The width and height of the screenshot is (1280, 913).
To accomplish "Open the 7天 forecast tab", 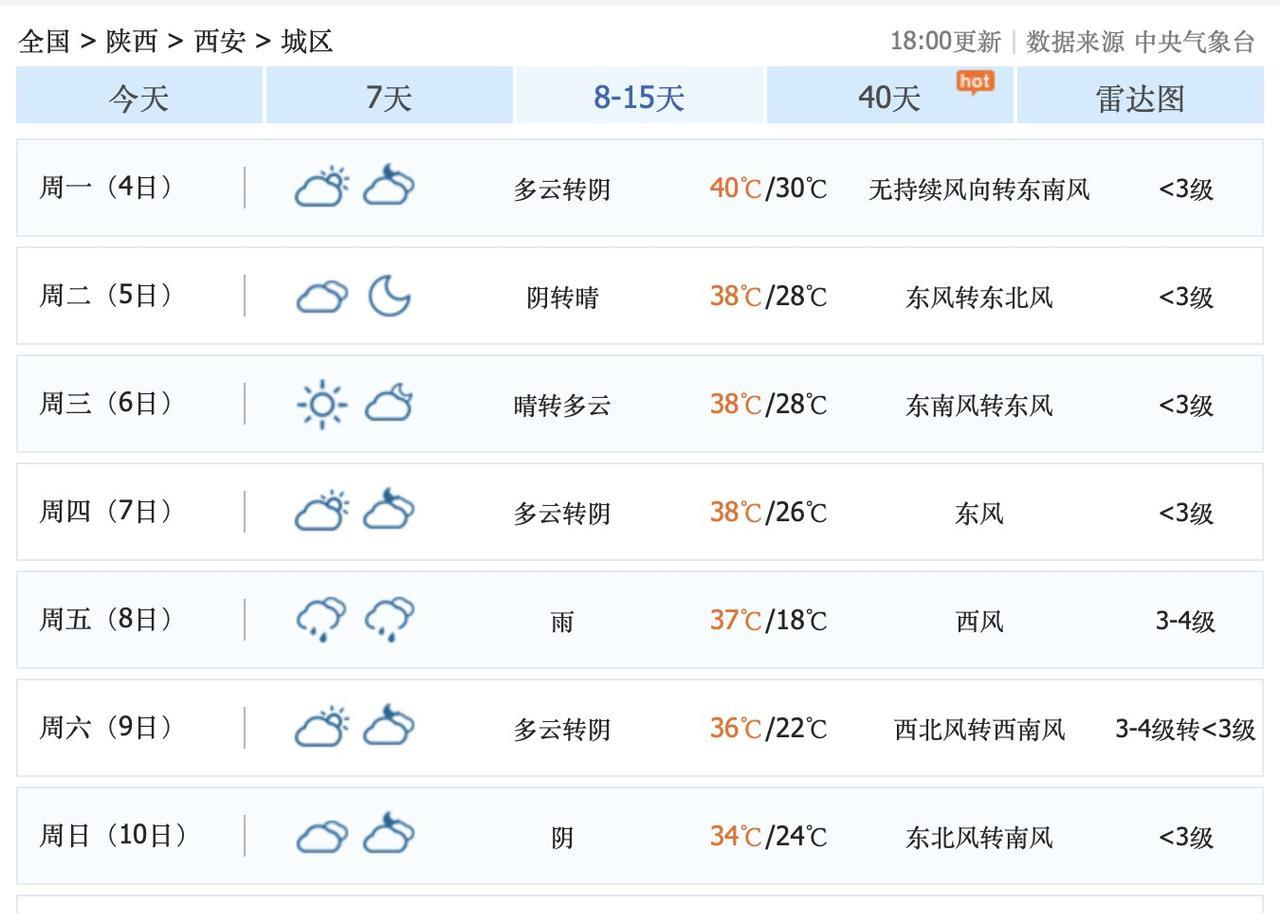I will [389, 97].
